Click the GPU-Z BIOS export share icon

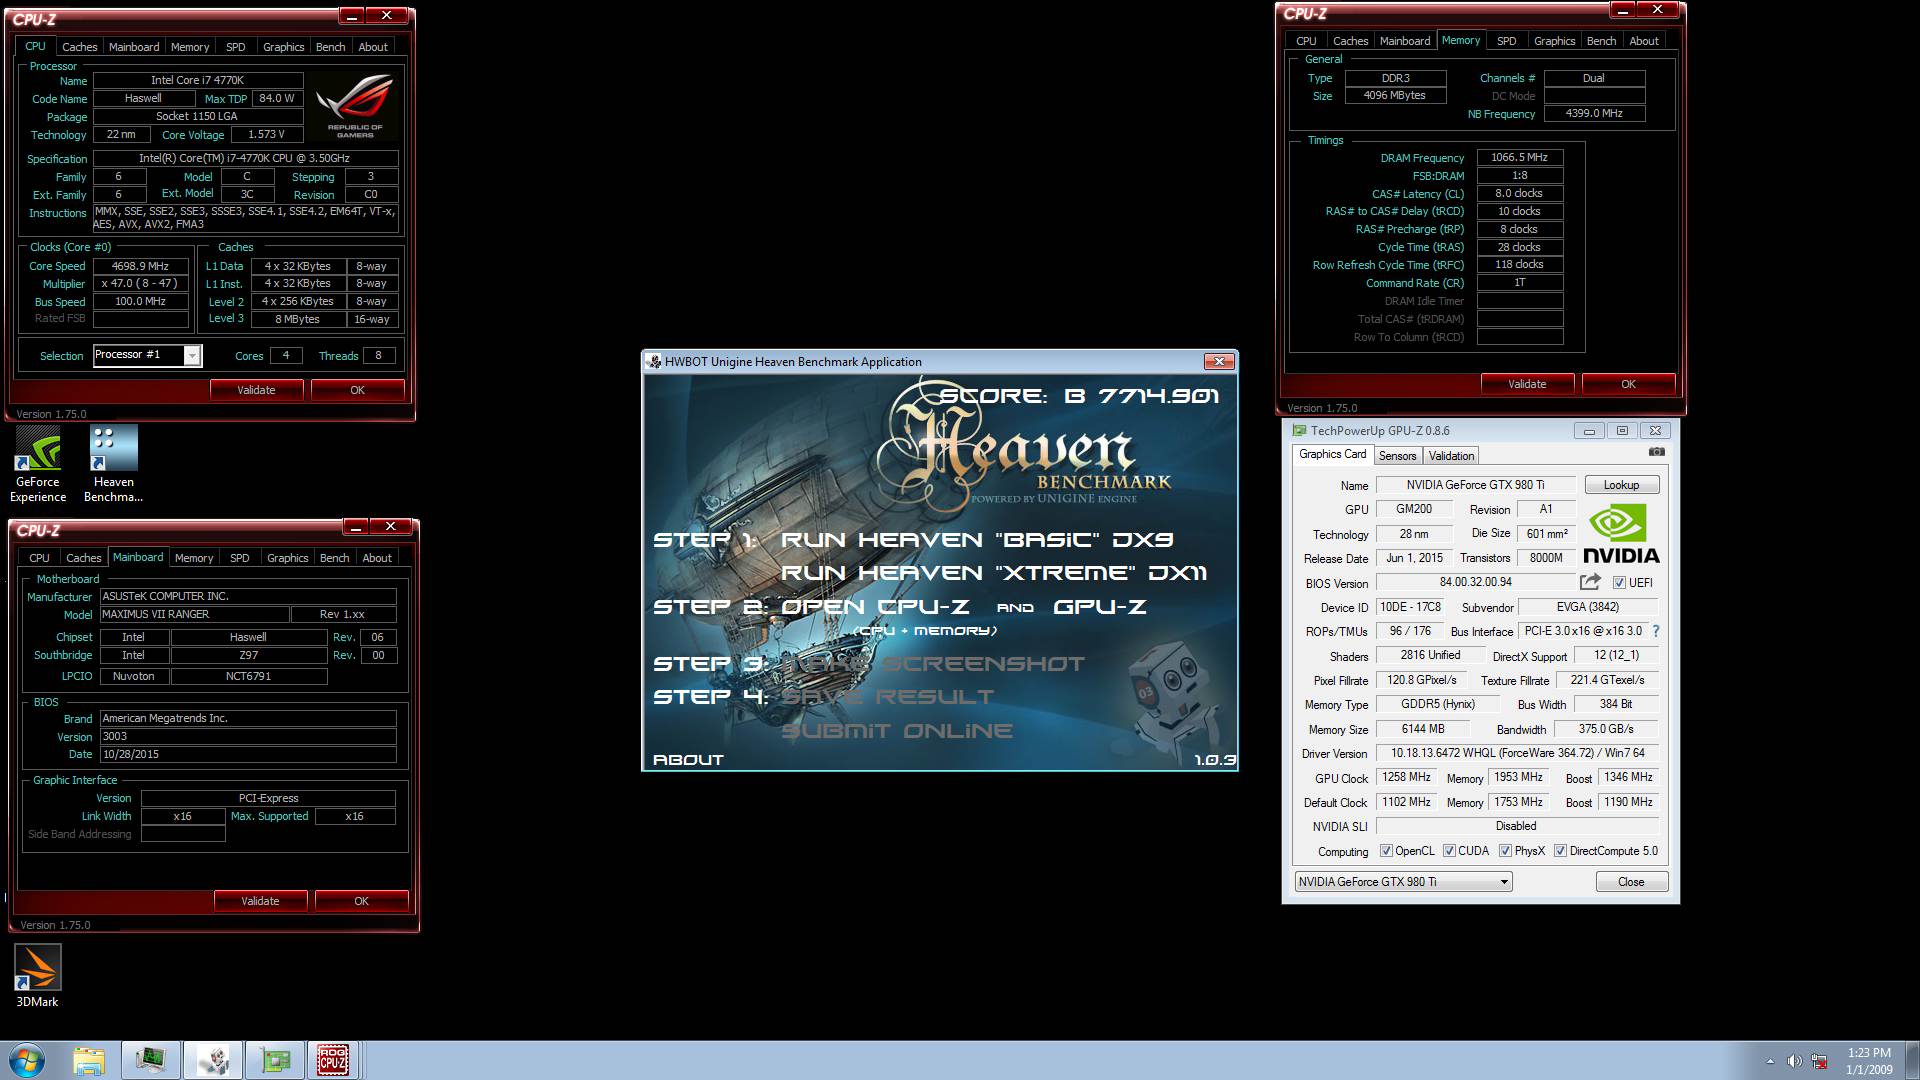point(1590,582)
